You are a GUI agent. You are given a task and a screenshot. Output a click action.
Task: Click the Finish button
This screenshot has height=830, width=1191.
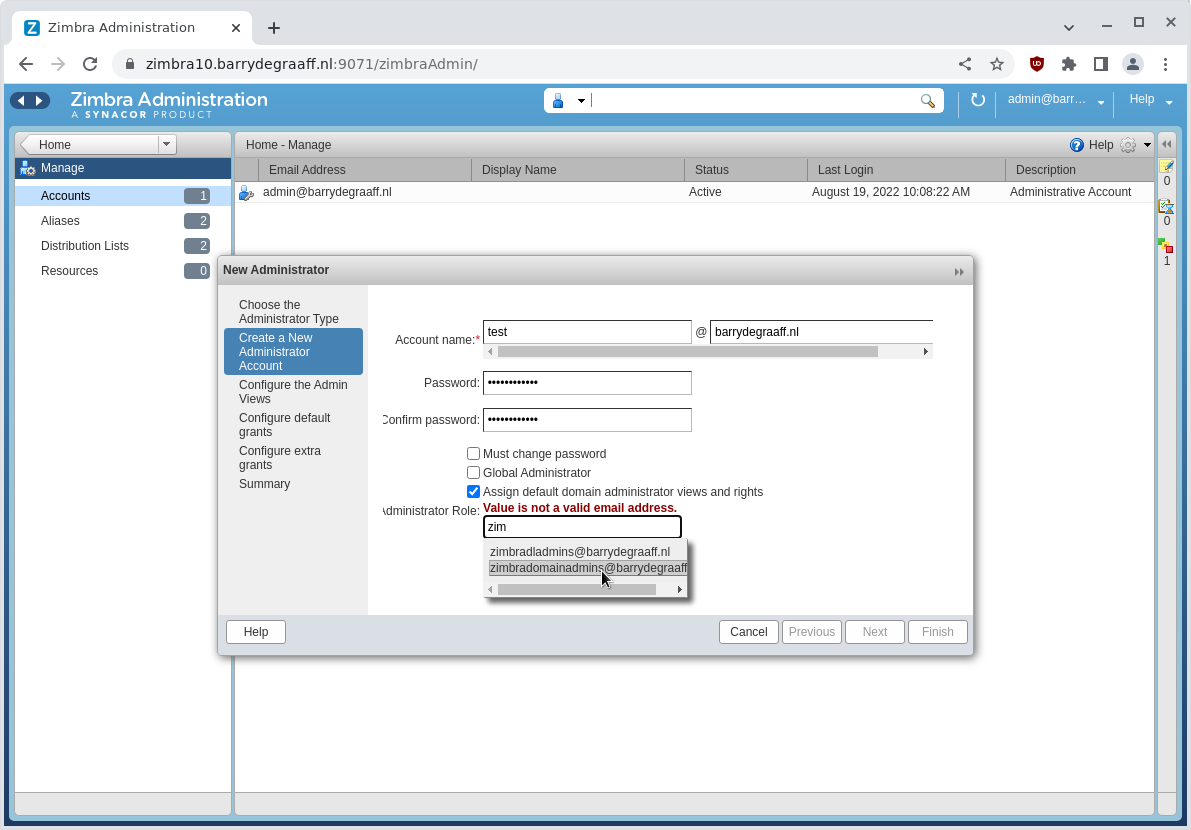point(938,632)
